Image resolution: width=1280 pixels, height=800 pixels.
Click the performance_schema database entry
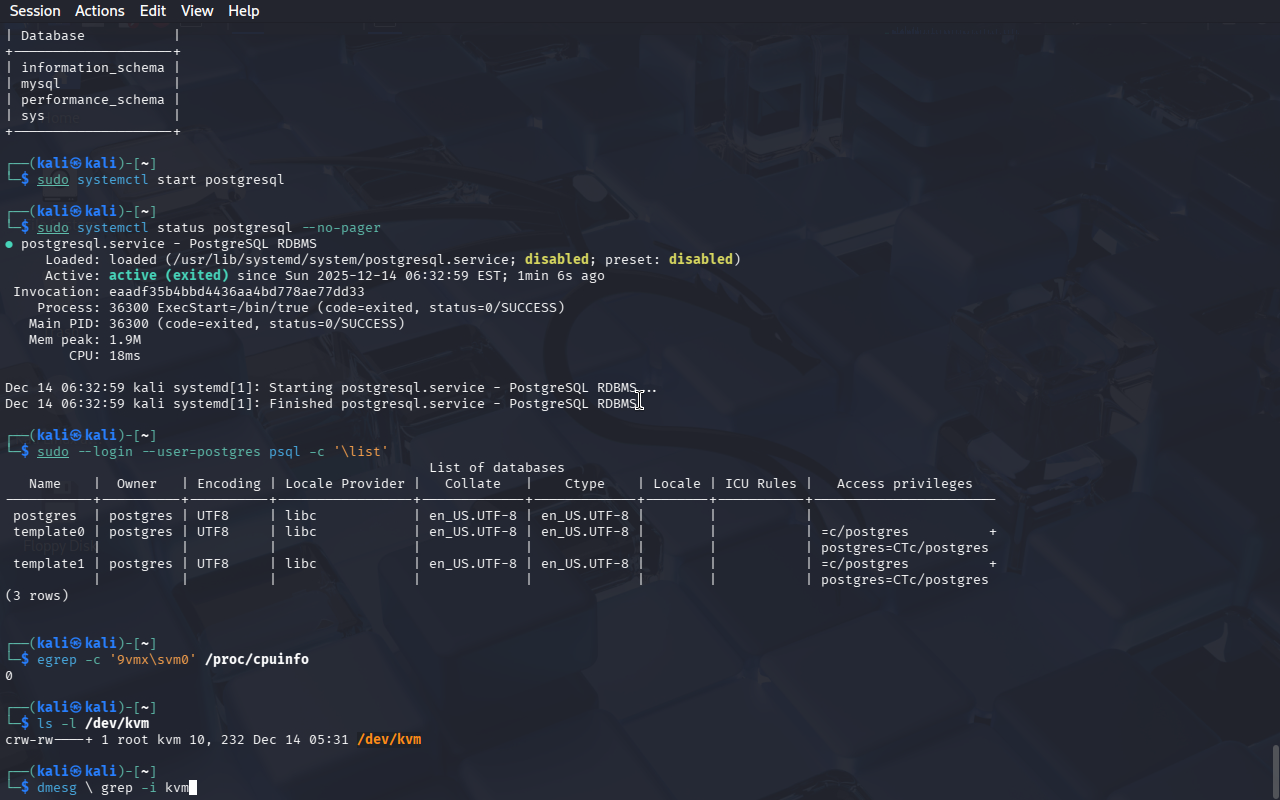click(93, 100)
